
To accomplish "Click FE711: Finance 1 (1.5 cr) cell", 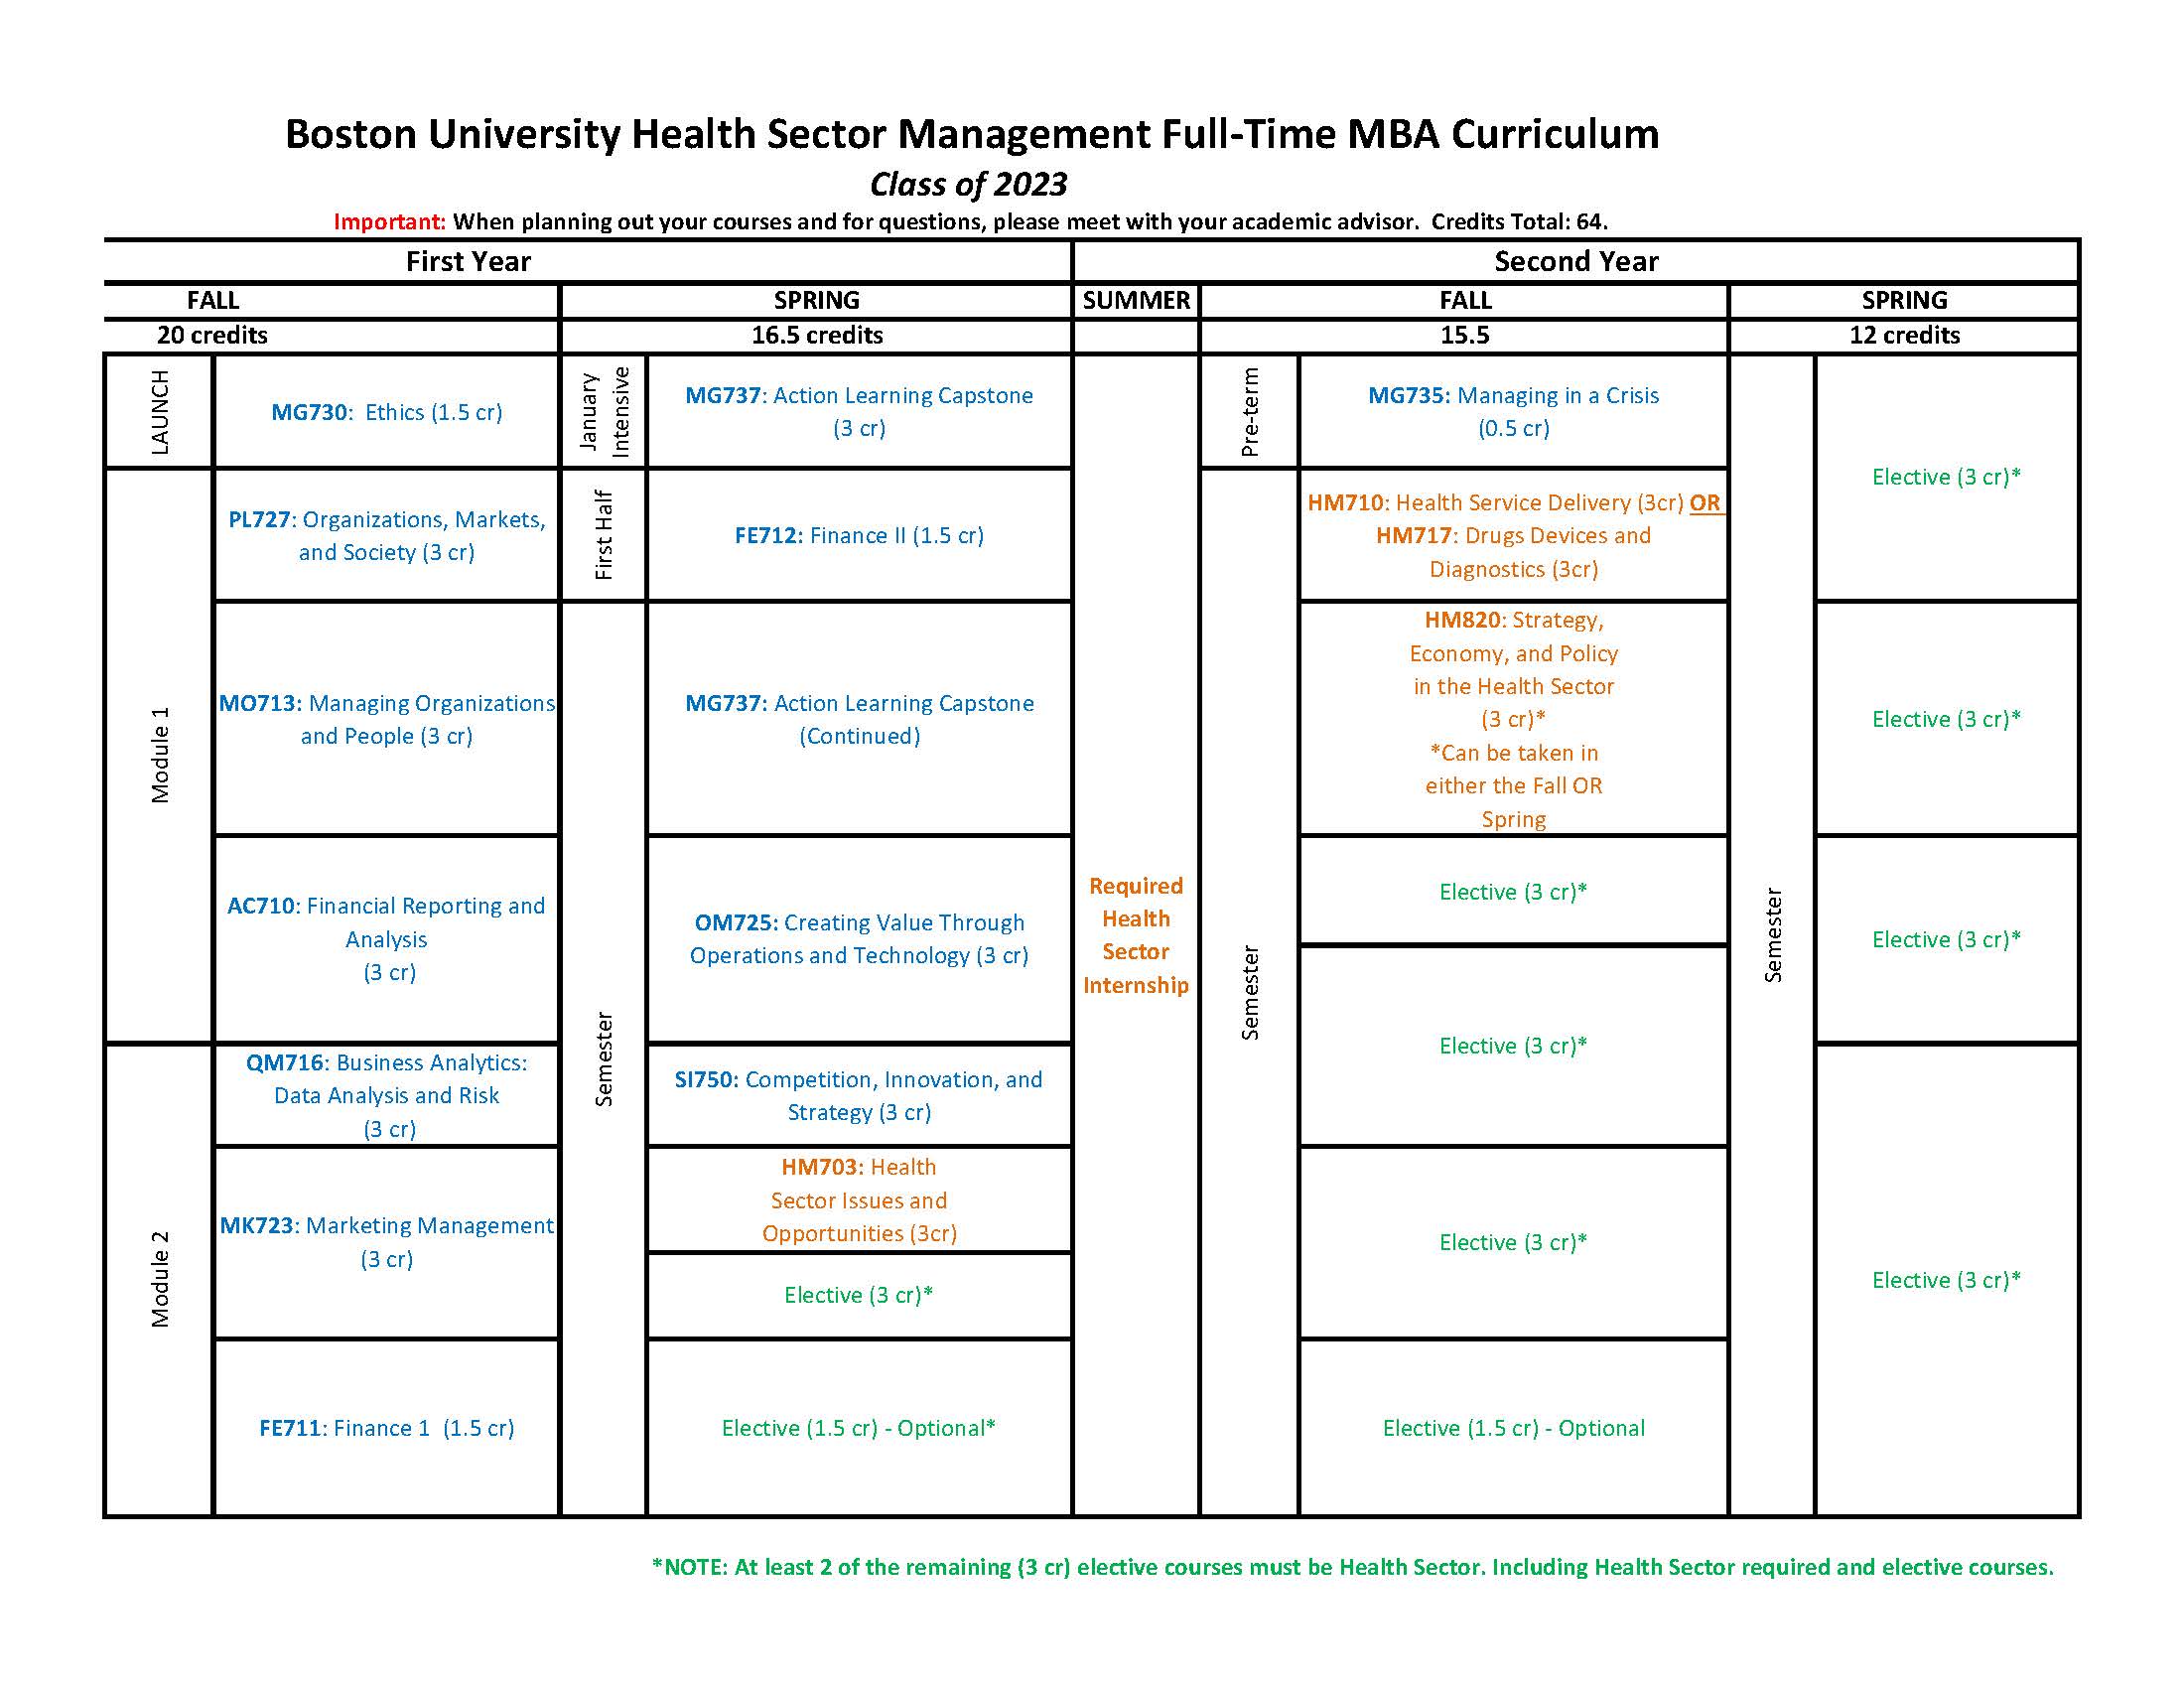I will 386,1428.
